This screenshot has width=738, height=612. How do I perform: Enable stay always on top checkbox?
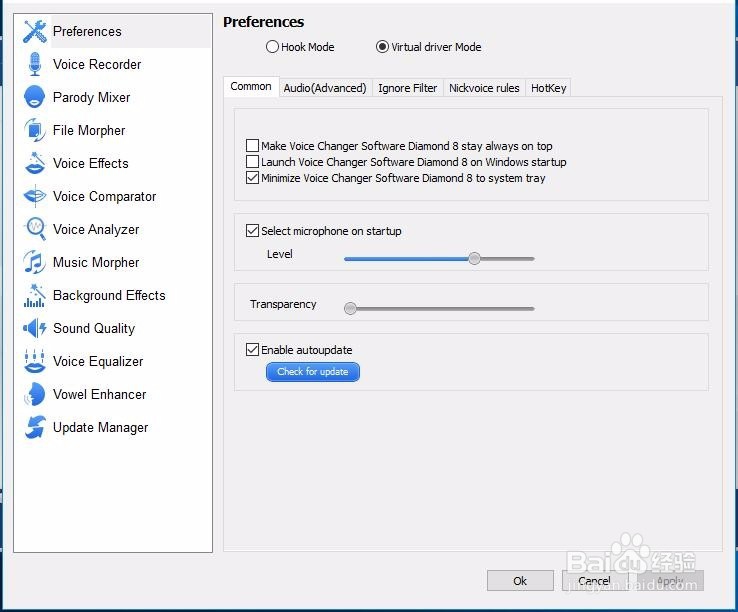coord(252,145)
